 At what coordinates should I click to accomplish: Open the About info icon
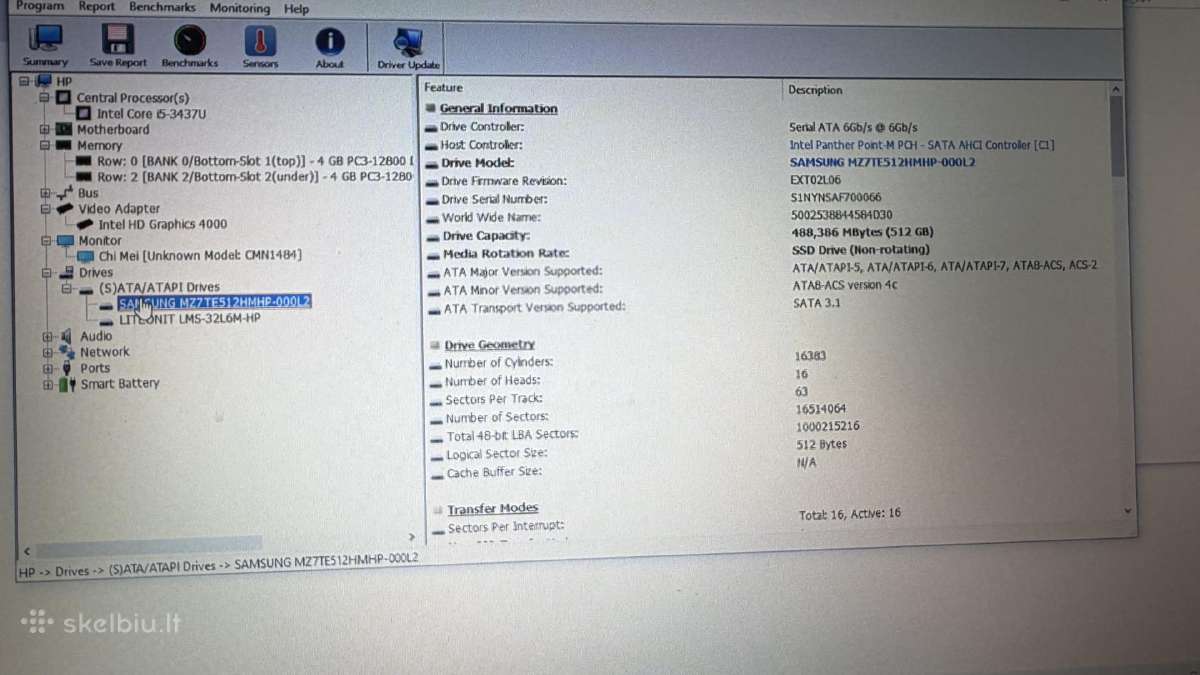pos(330,46)
